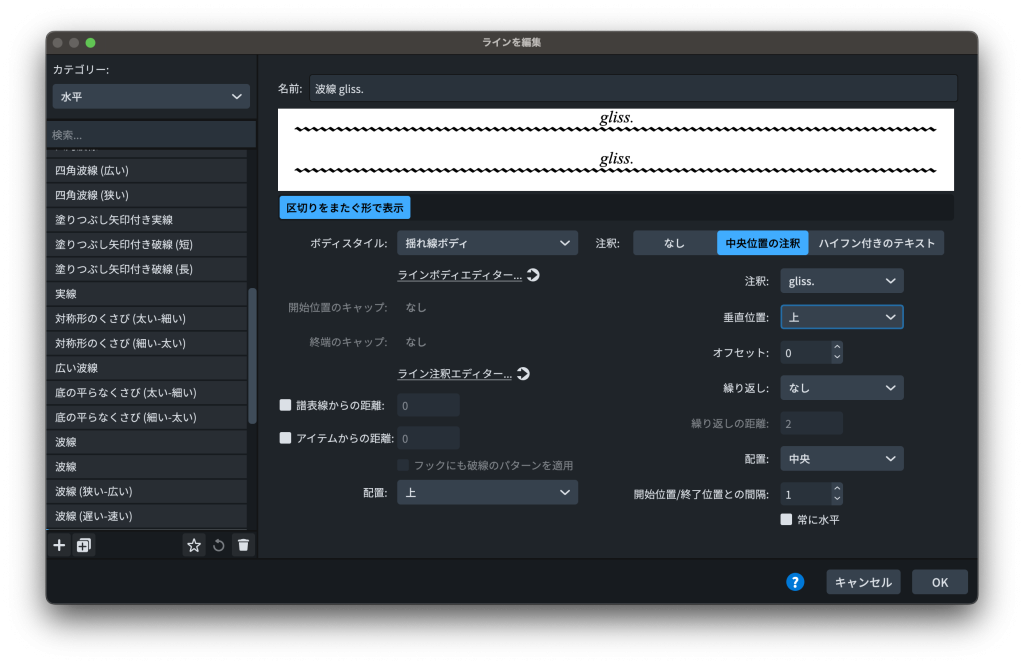Click the duplicate line icon
The image size is (1024, 665).
click(84, 545)
